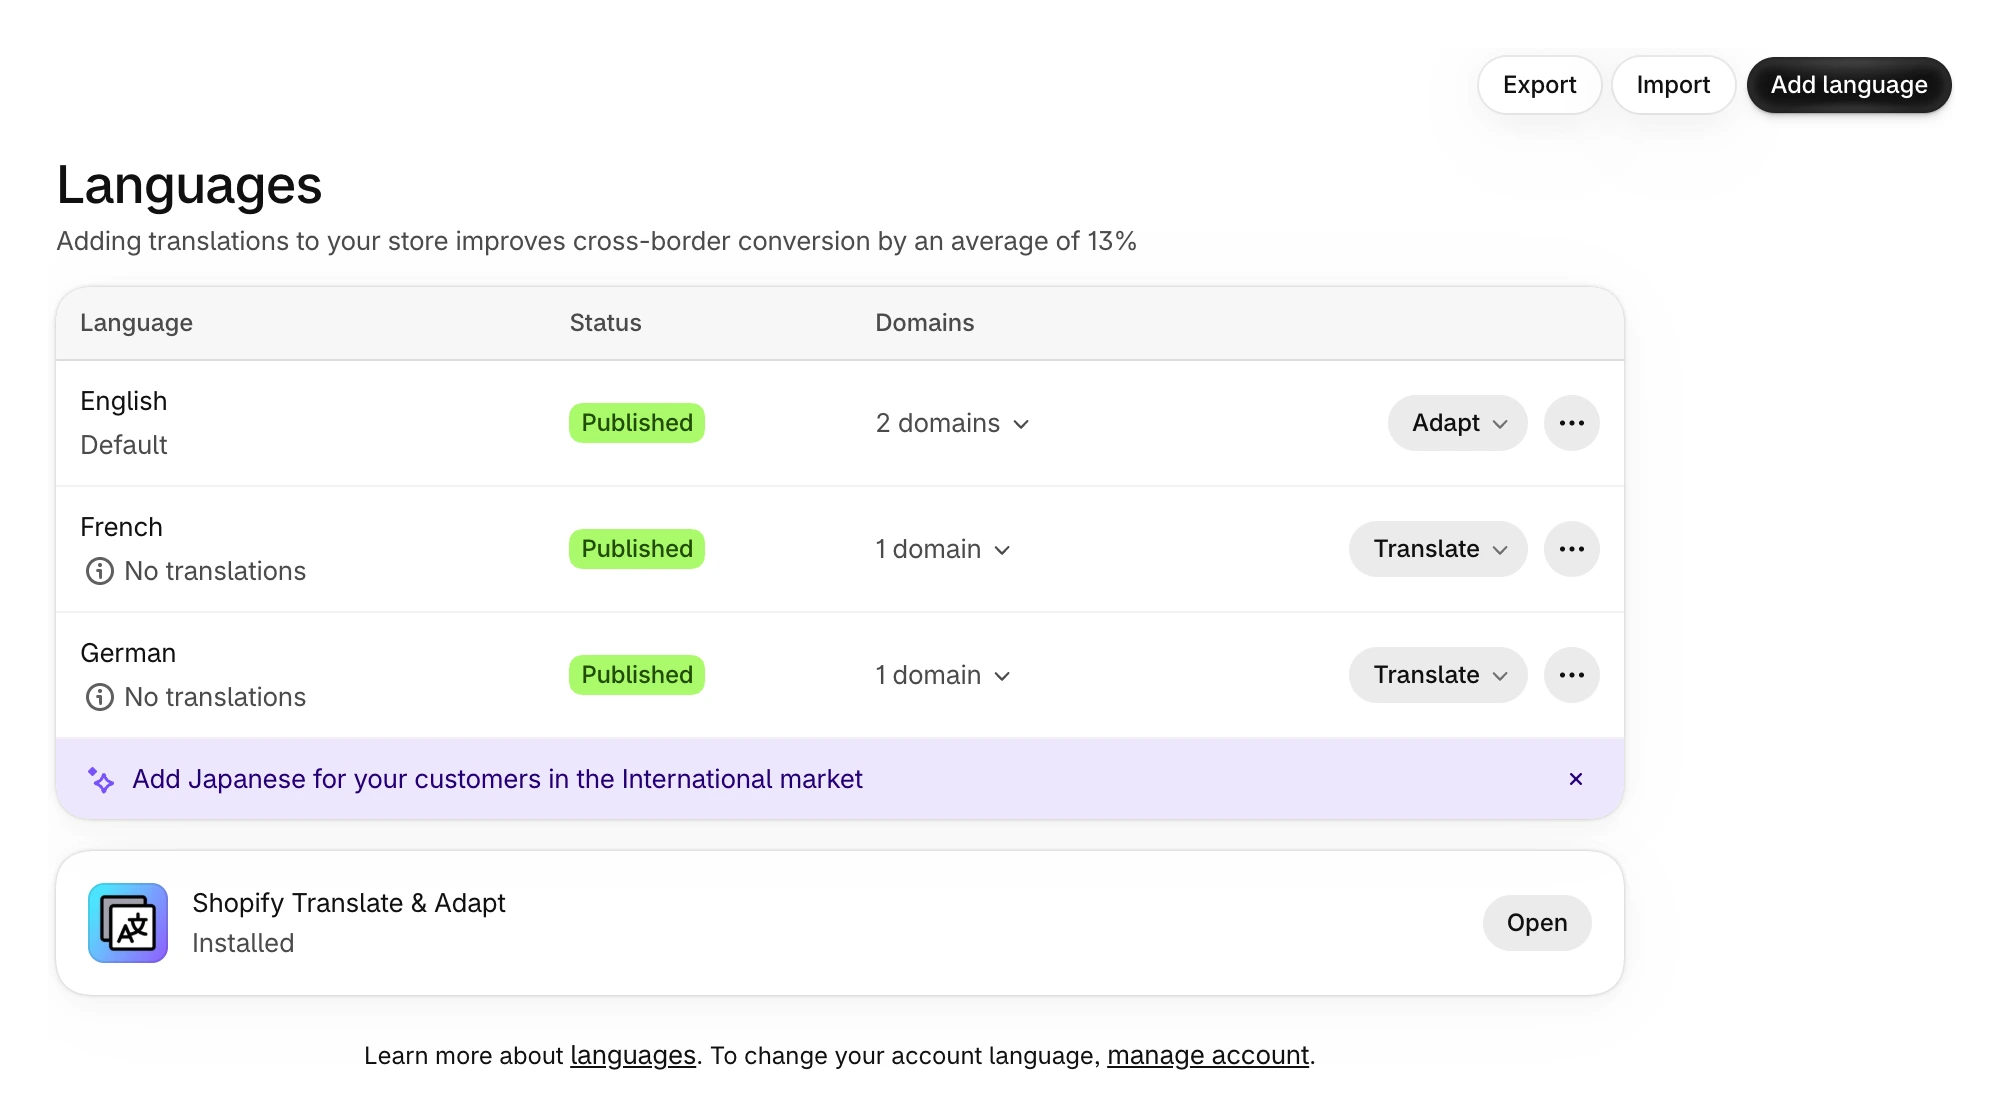2003x1118 pixels.
Task: Follow the languages help link
Action: pos(632,1056)
